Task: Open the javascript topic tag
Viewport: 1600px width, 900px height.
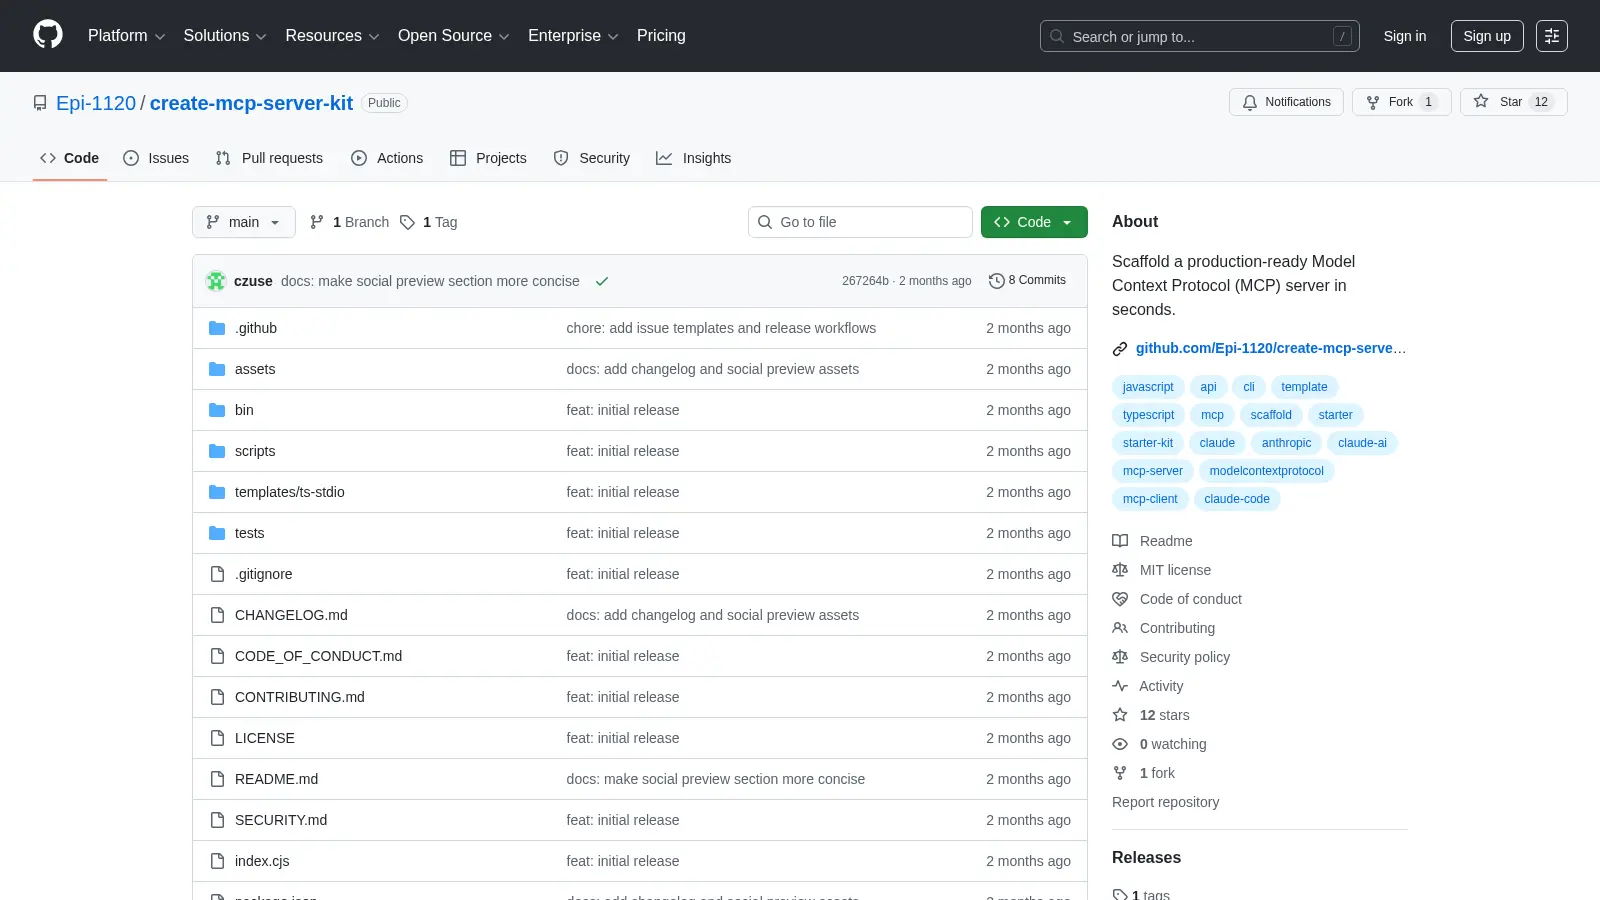Action: click(x=1148, y=387)
